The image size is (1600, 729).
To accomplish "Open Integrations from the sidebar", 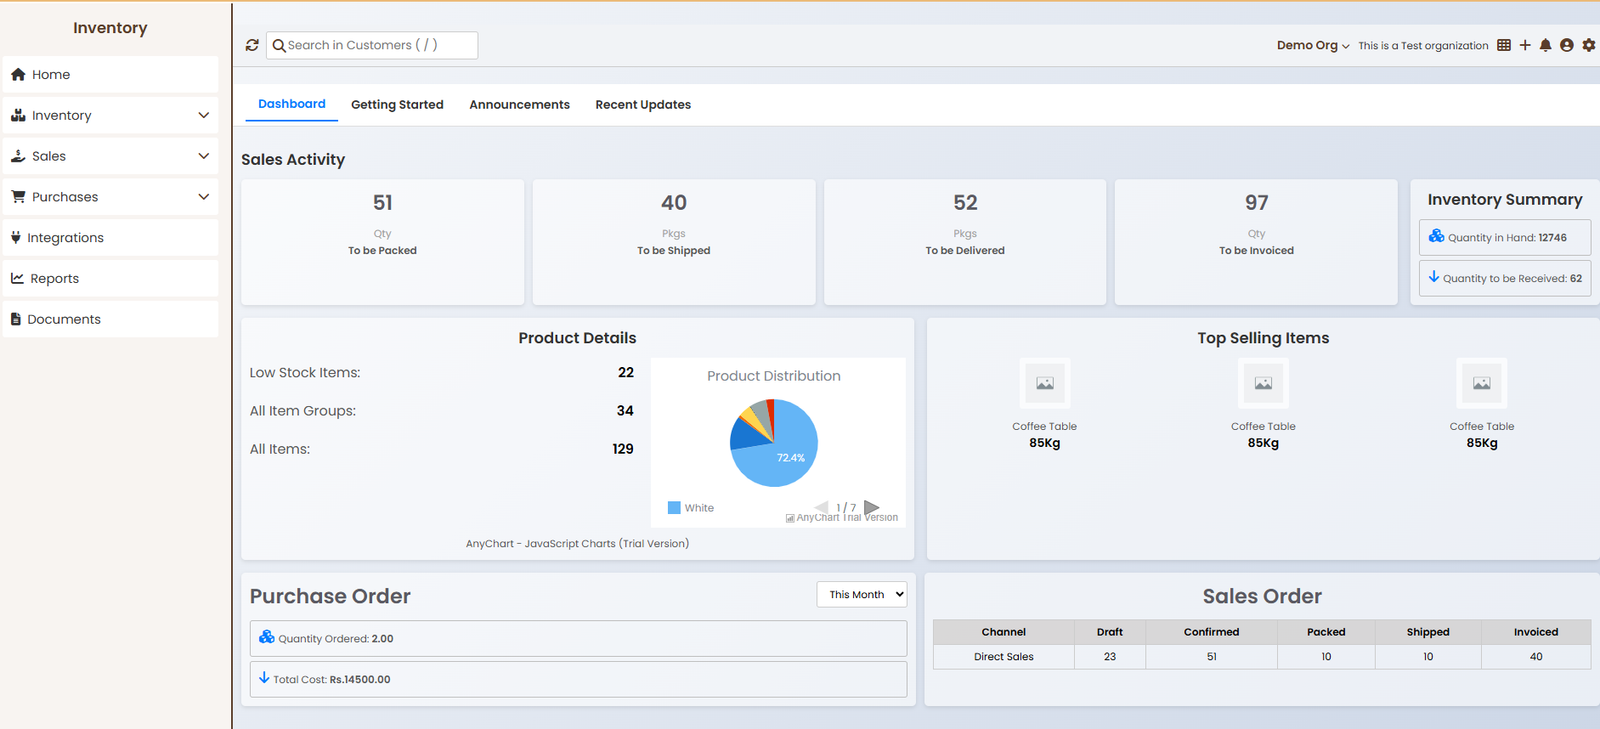I will [65, 238].
